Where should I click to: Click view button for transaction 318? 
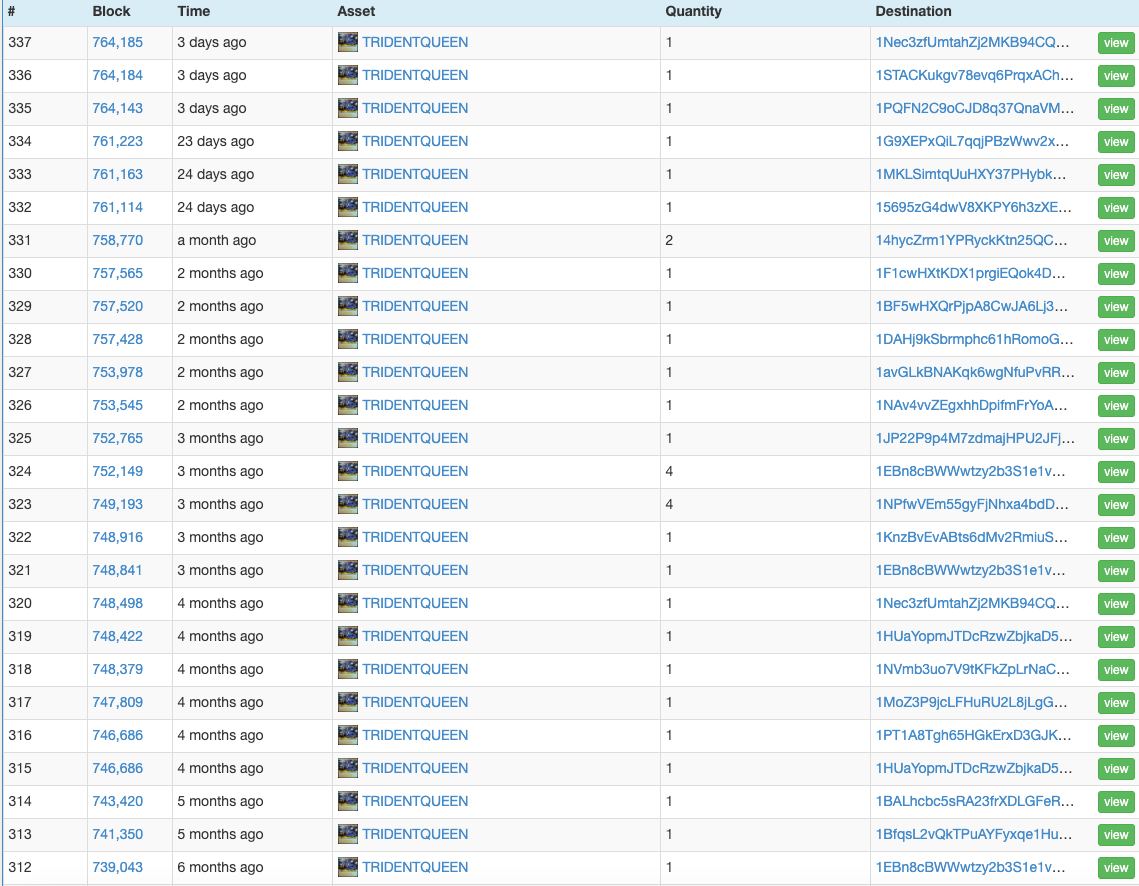[1116, 670]
